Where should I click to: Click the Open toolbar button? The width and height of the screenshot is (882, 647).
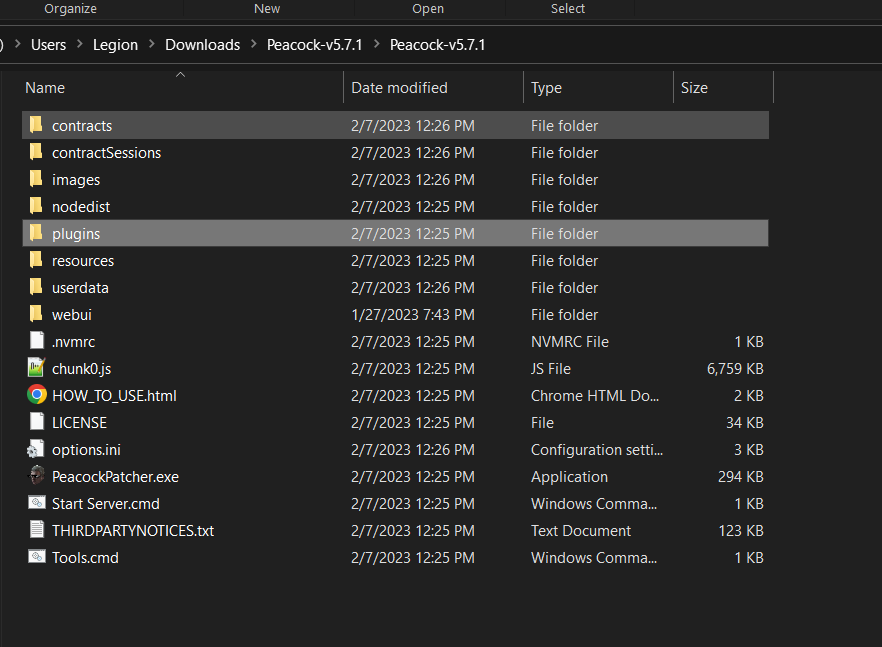coord(428,8)
